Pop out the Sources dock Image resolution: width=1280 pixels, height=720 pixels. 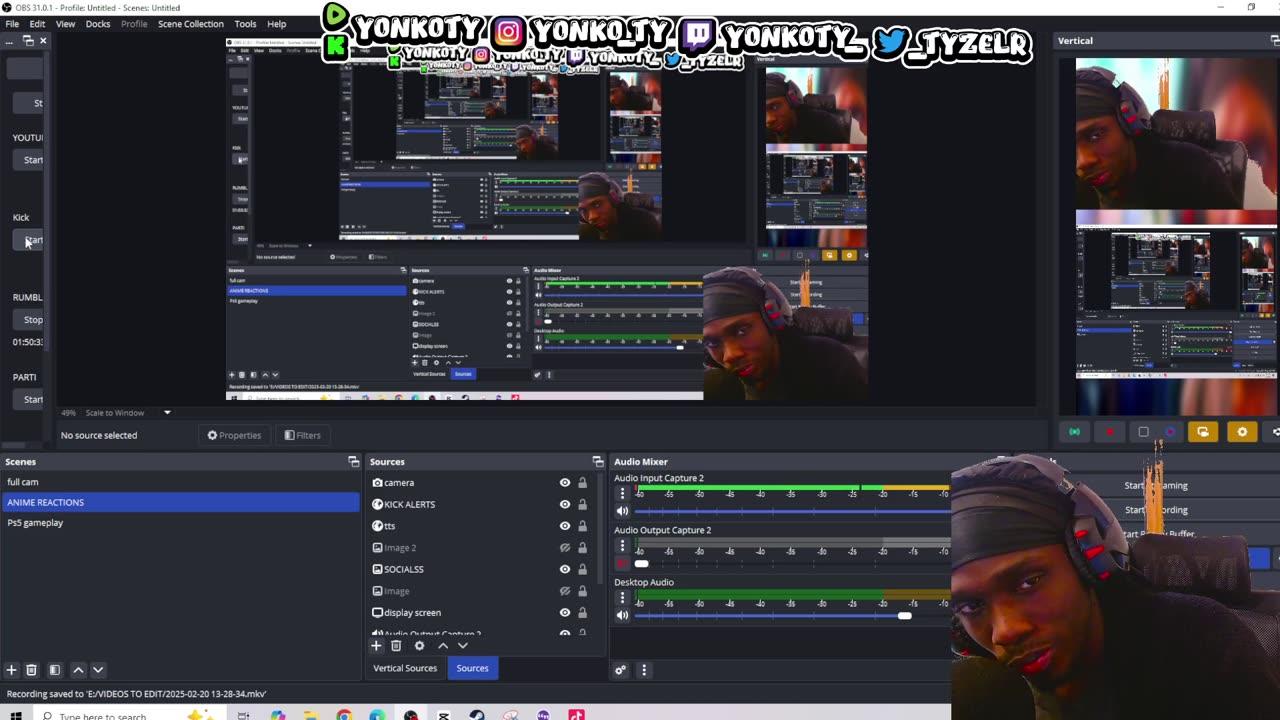tap(598, 461)
